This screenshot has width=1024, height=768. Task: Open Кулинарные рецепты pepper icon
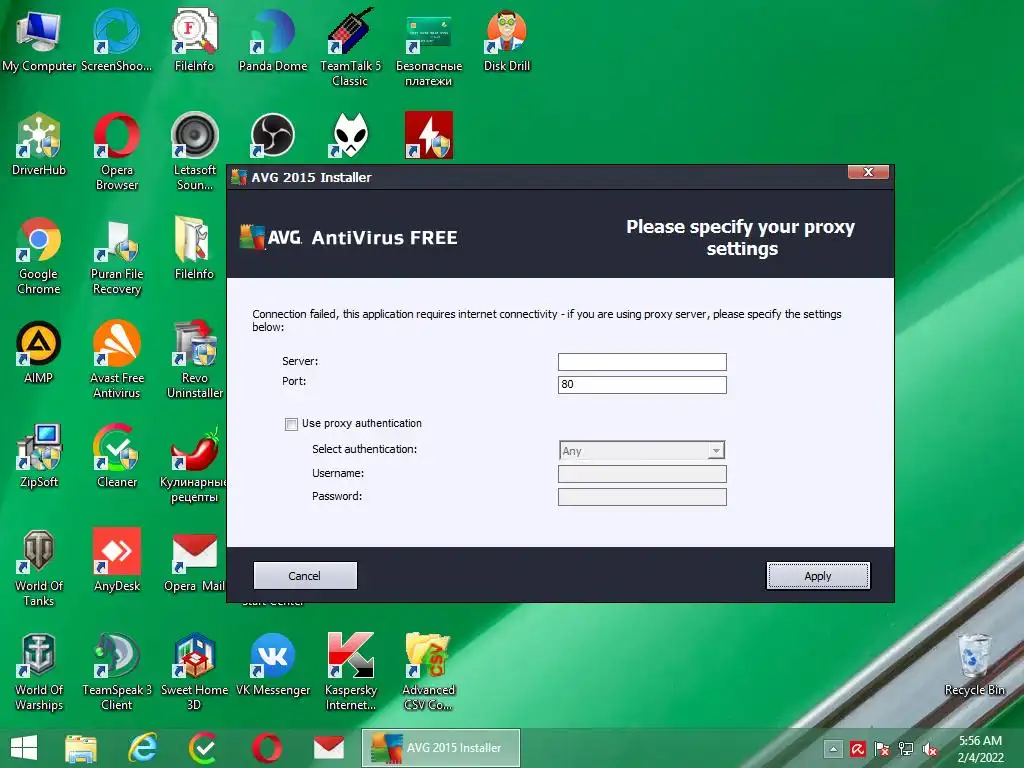(x=195, y=463)
